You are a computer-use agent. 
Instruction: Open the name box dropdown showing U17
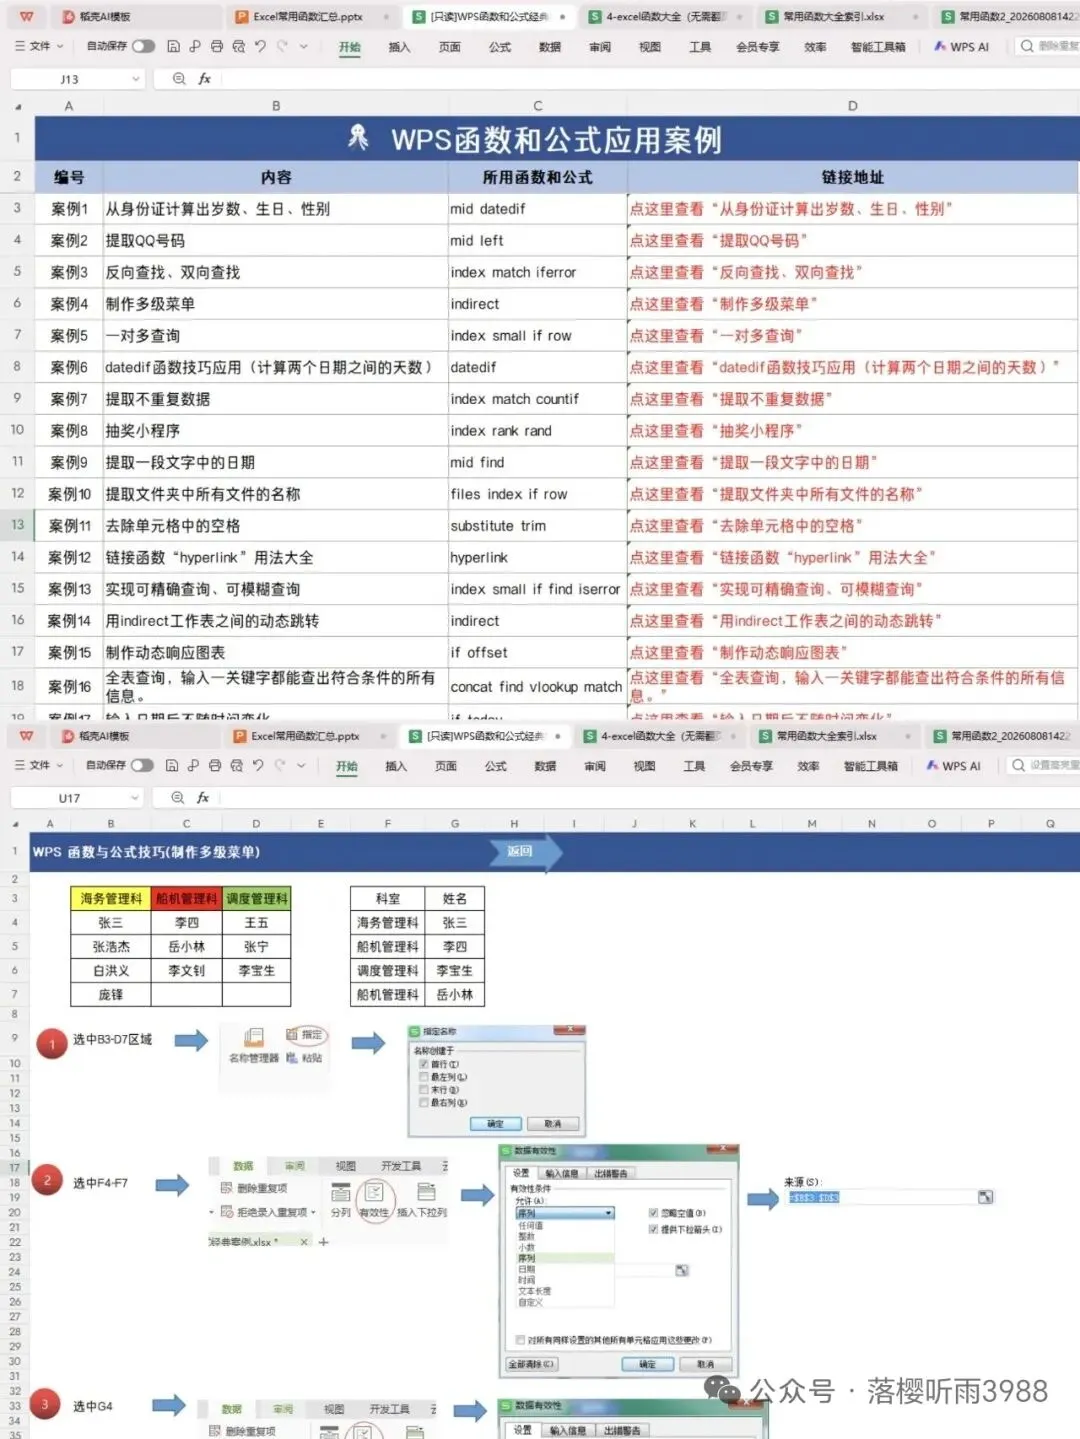click(x=134, y=798)
